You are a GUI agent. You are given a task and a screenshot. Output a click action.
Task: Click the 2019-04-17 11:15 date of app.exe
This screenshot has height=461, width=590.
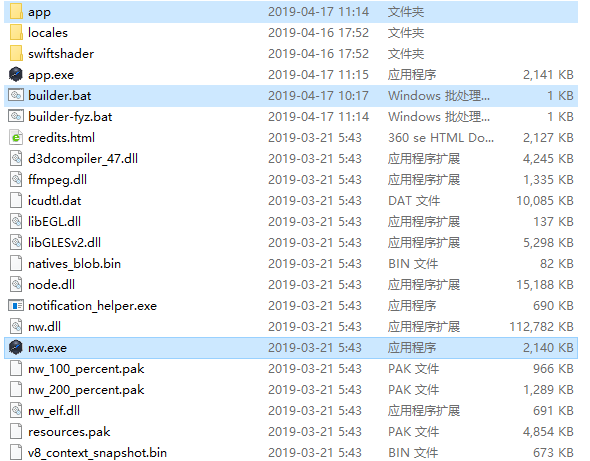click(318, 75)
